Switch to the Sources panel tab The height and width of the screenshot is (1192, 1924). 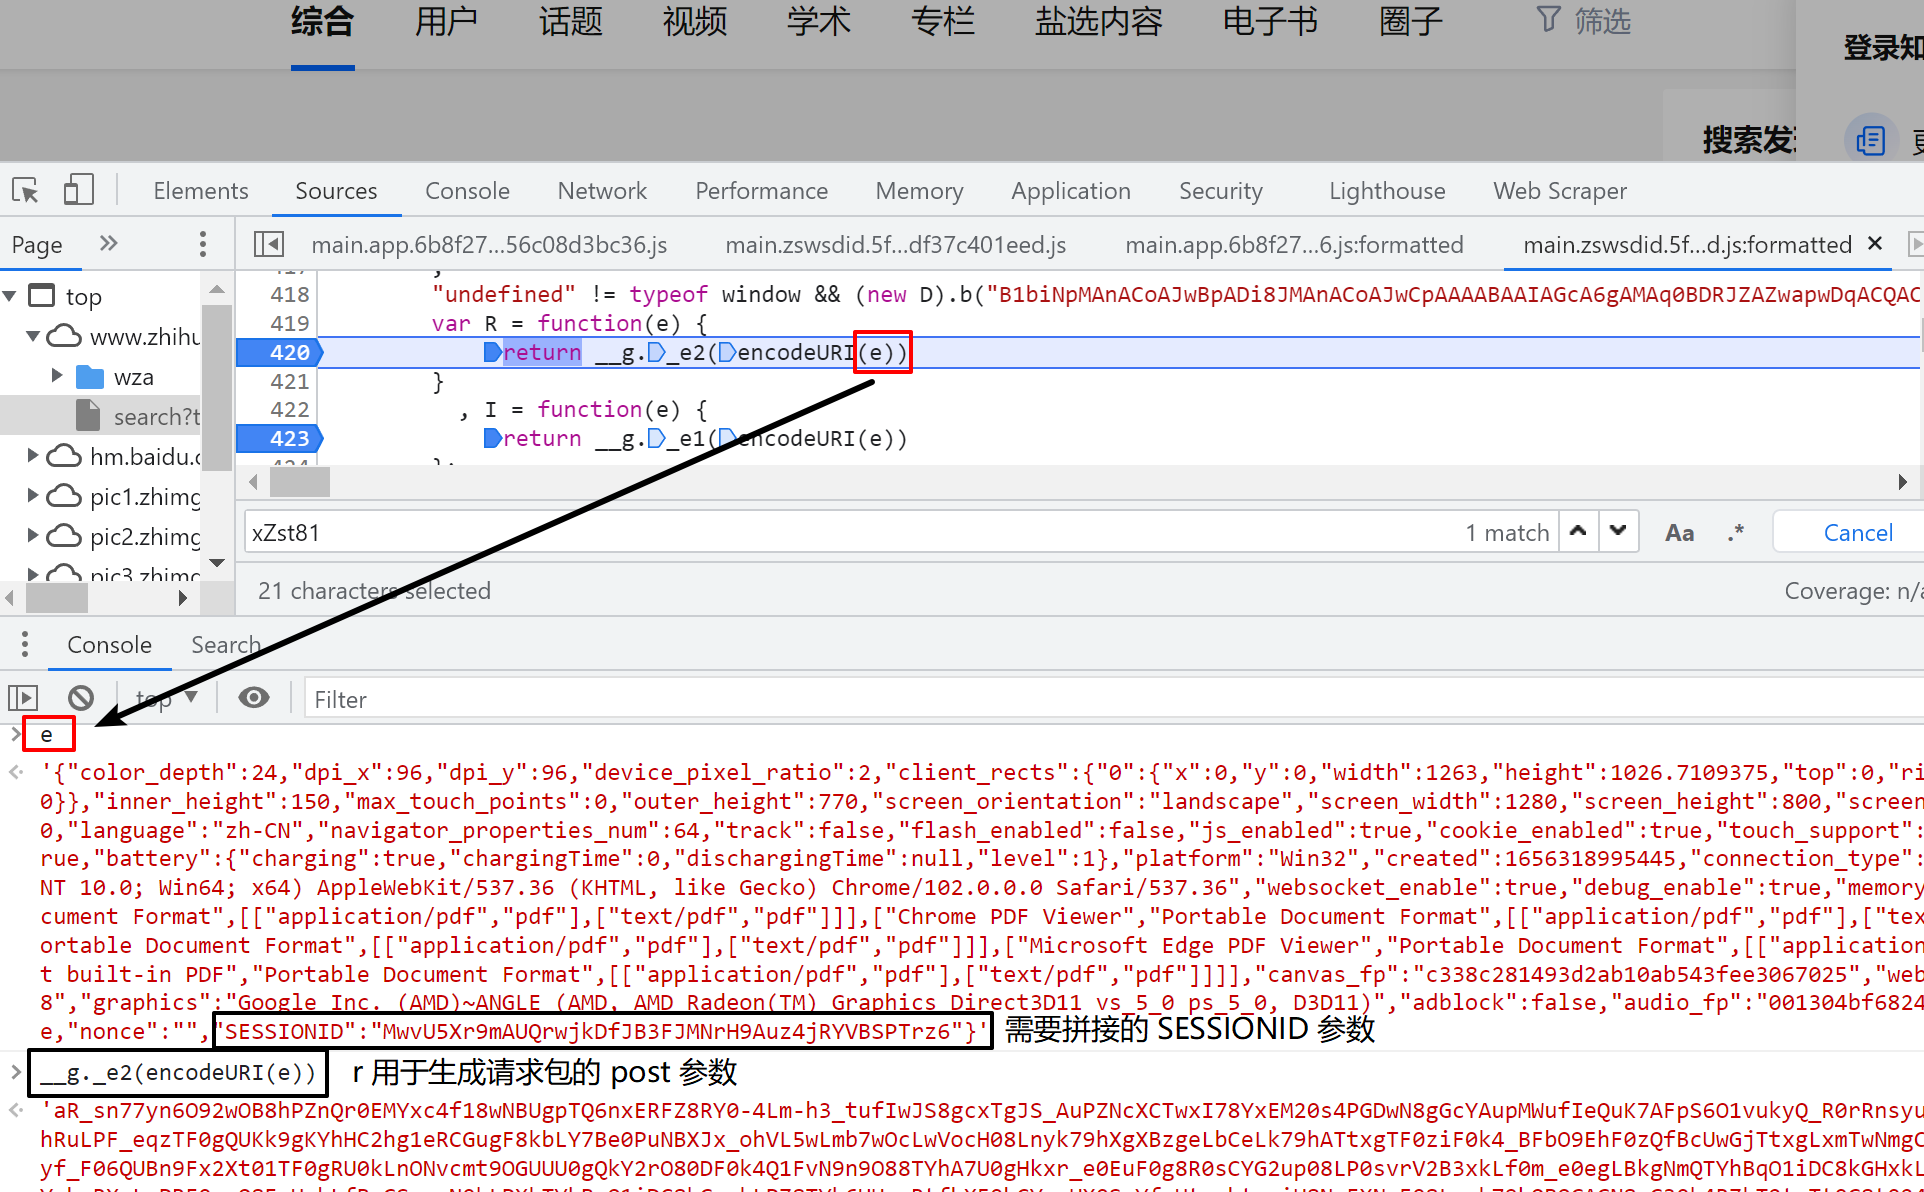point(336,191)
